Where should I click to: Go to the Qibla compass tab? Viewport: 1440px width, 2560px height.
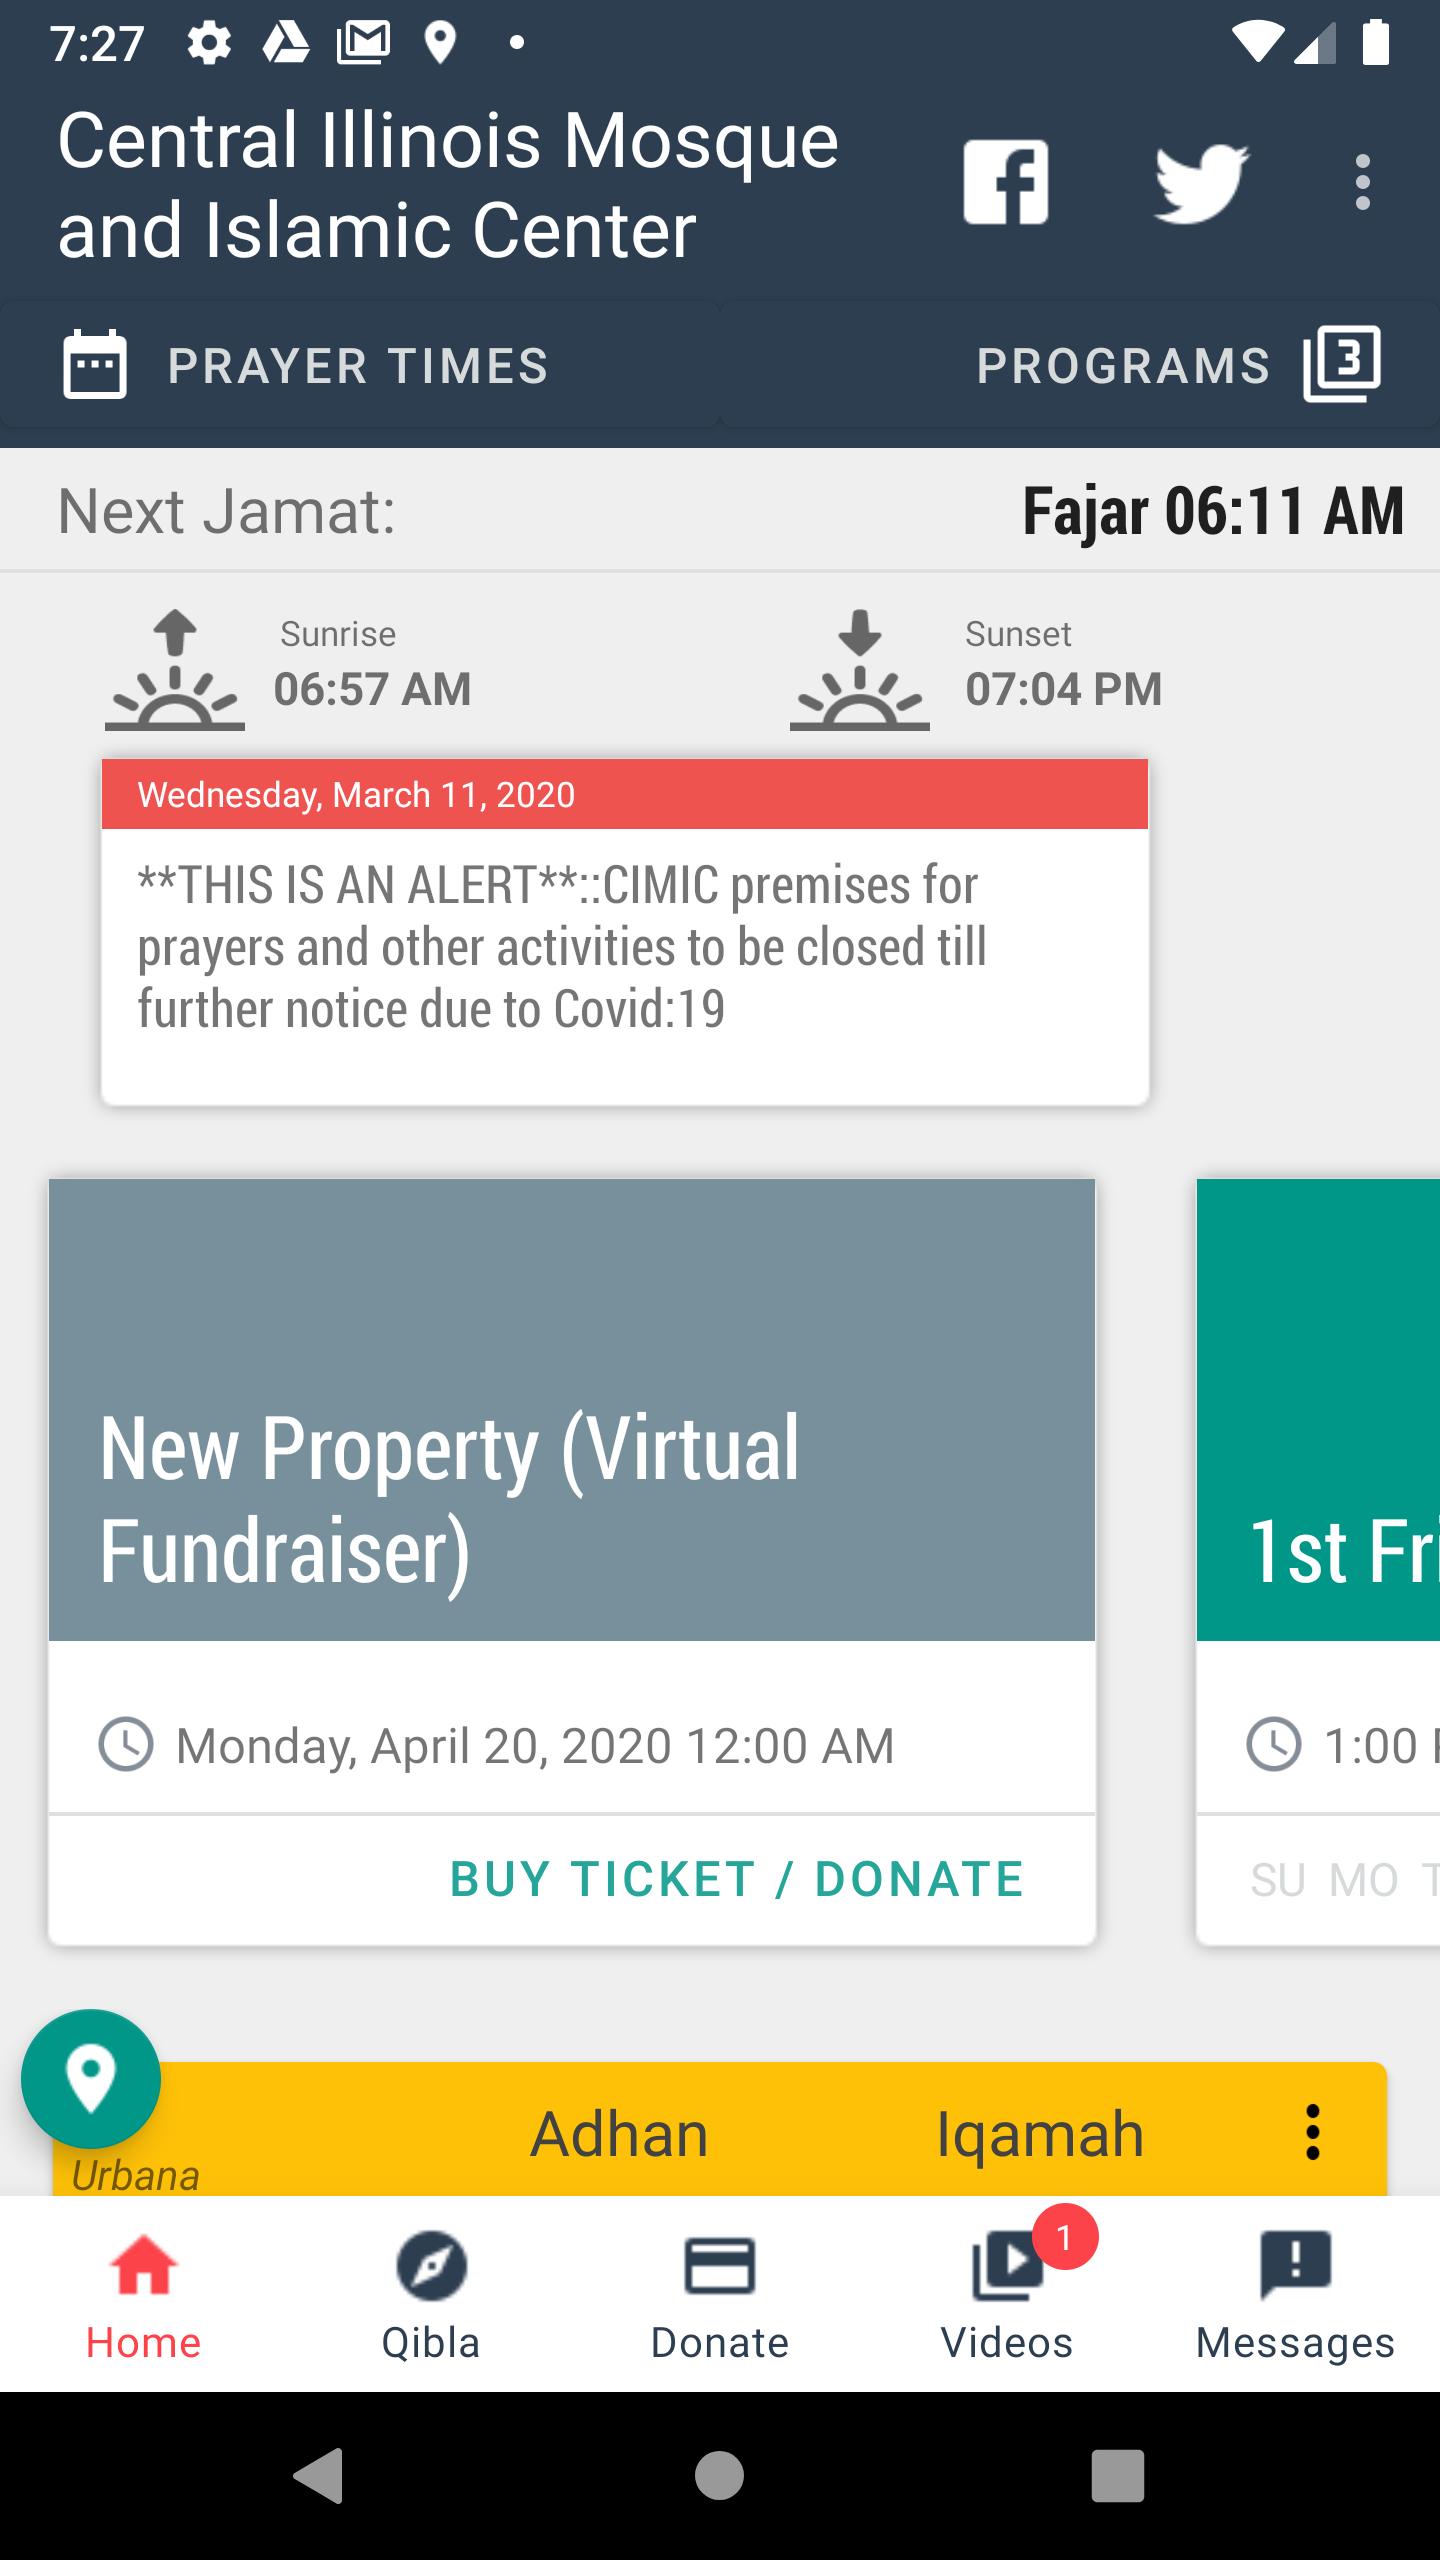(x=431, y=2296)
